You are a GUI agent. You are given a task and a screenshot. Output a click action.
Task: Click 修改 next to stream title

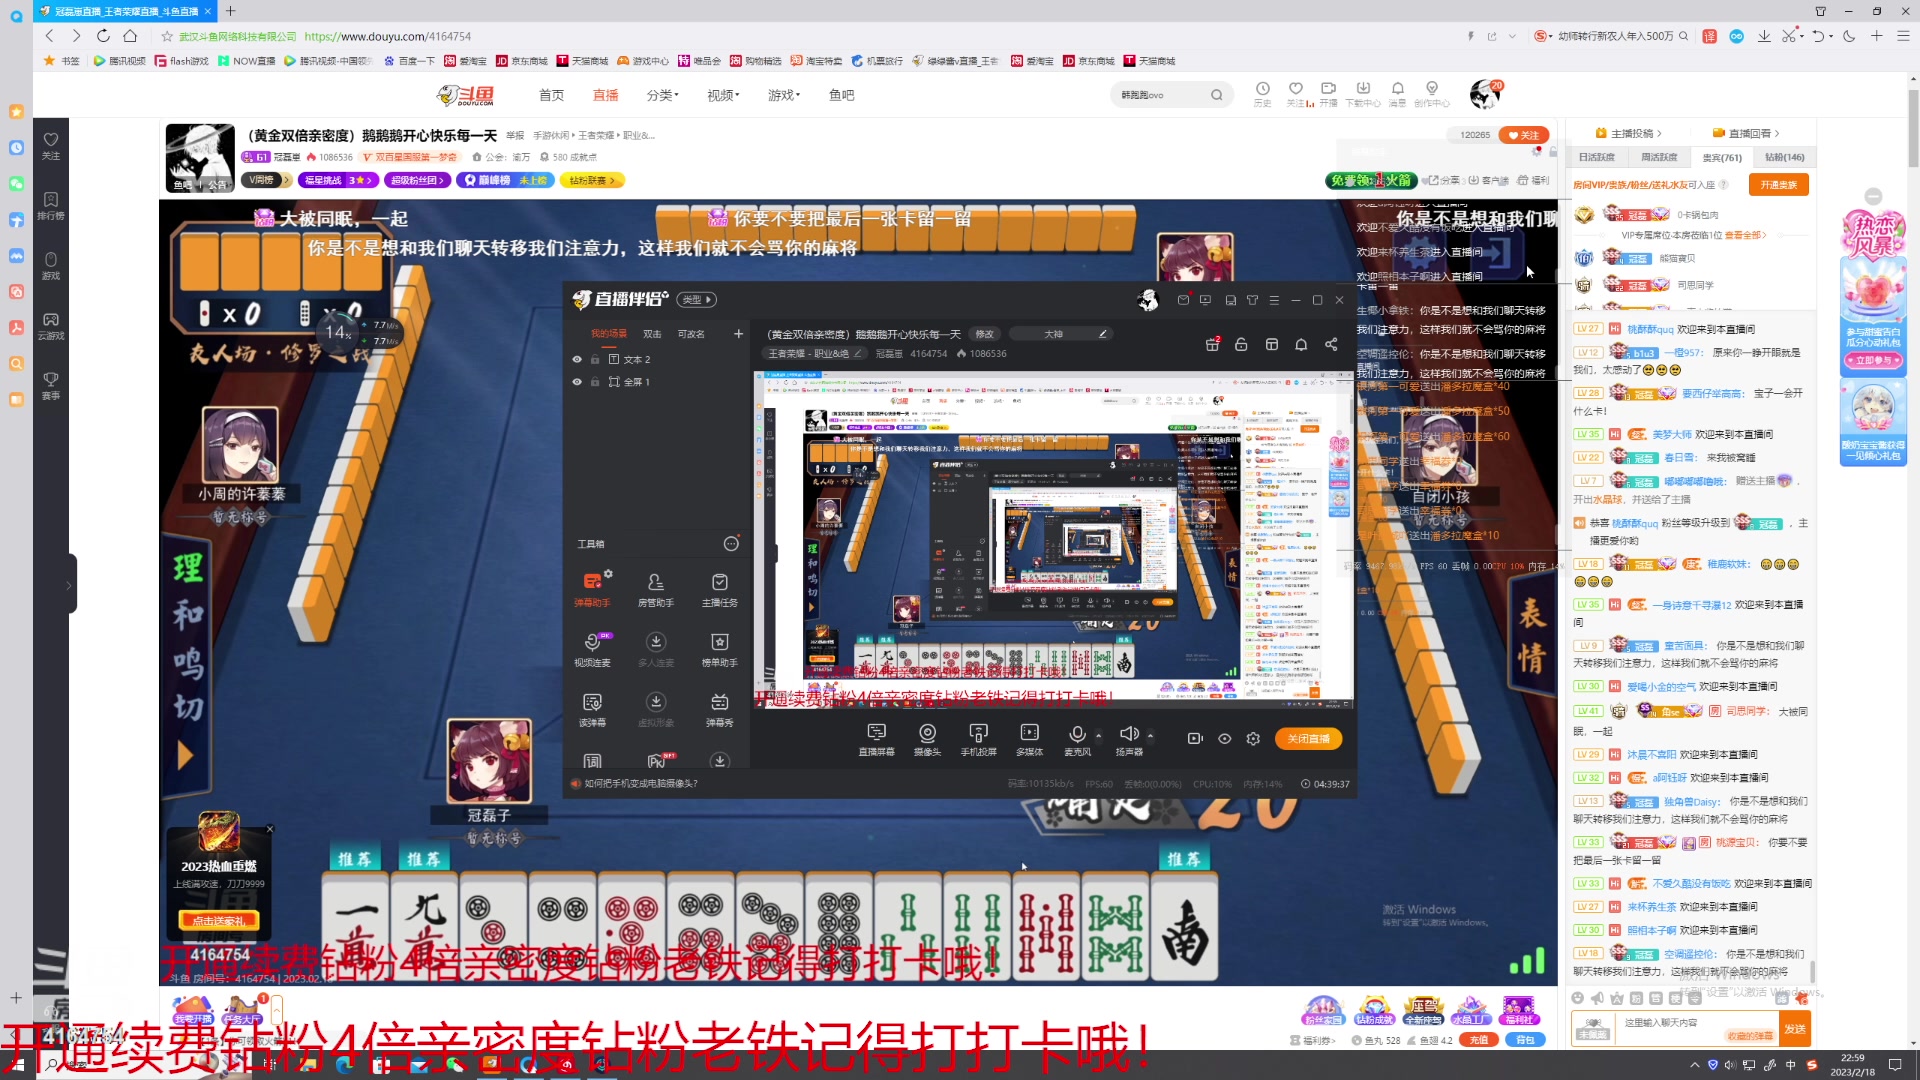[985, 334]
